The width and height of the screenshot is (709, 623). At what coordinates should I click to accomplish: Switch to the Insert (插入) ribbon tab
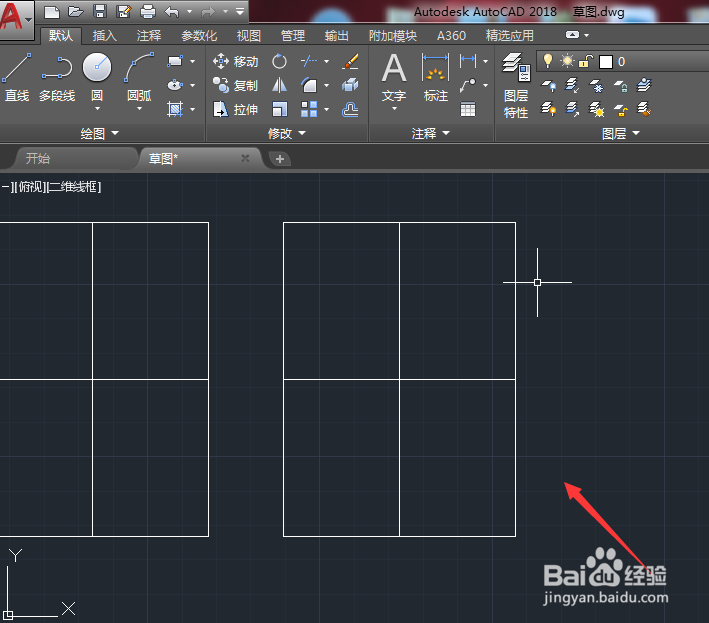pos(104,35)
